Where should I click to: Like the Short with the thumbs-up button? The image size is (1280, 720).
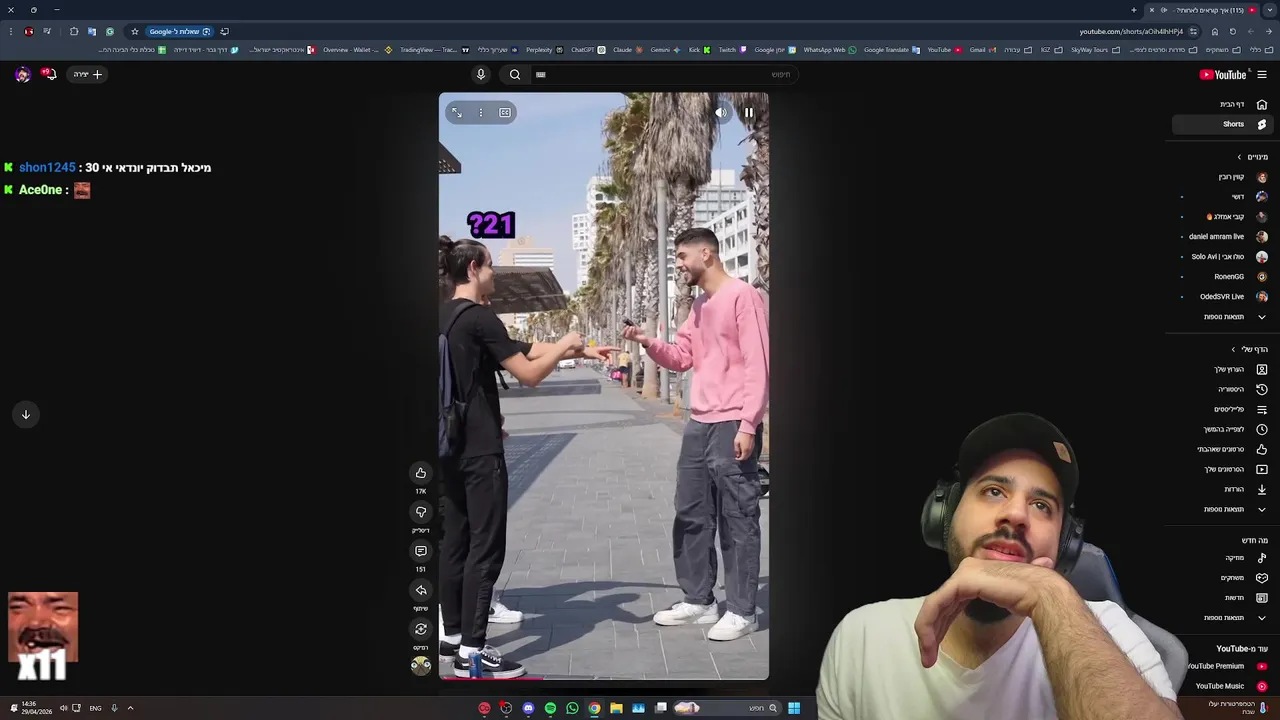coord(421,473)
